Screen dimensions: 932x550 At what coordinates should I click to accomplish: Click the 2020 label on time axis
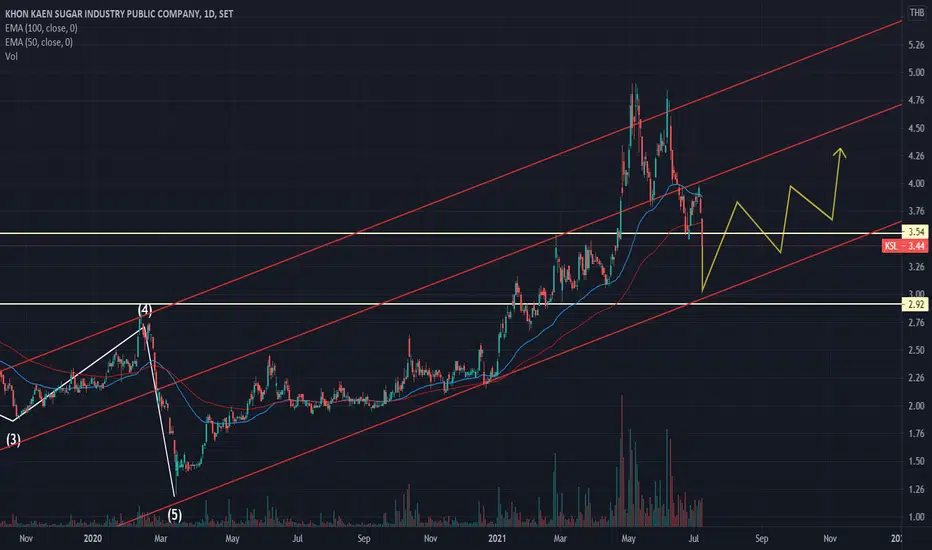tap(93, 539)
